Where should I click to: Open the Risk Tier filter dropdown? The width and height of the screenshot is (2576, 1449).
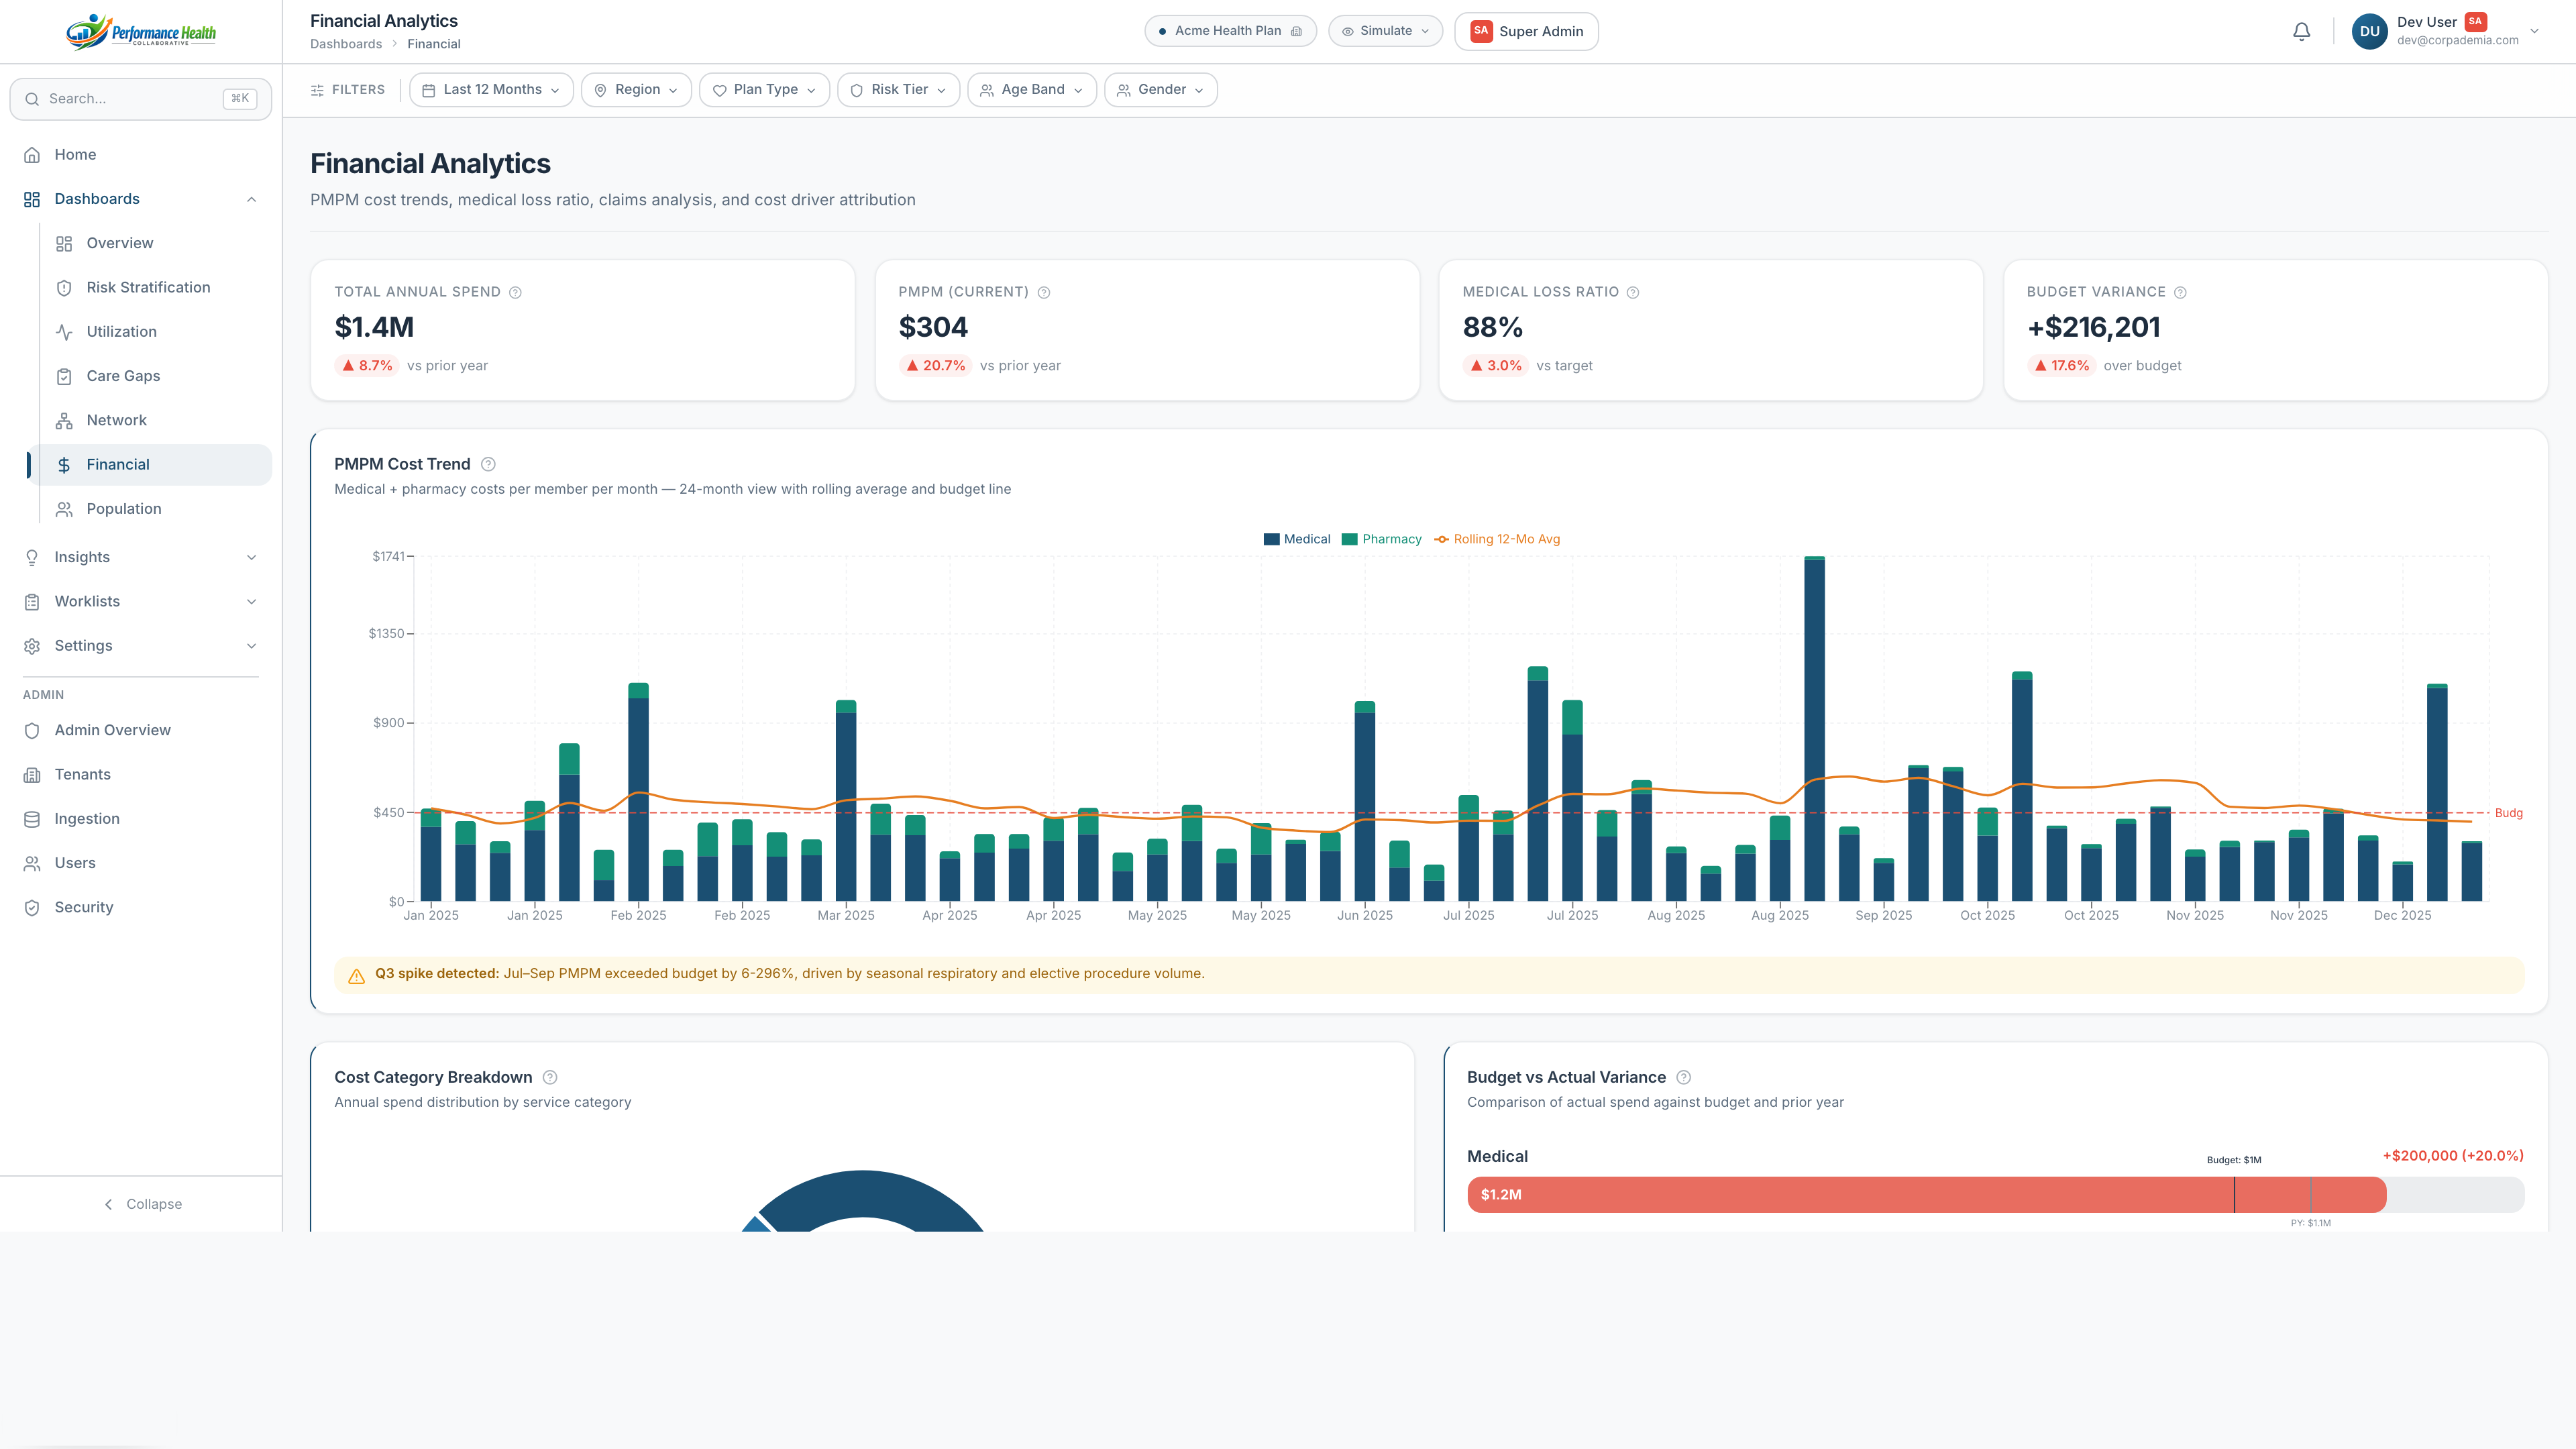tap(898, 90)
